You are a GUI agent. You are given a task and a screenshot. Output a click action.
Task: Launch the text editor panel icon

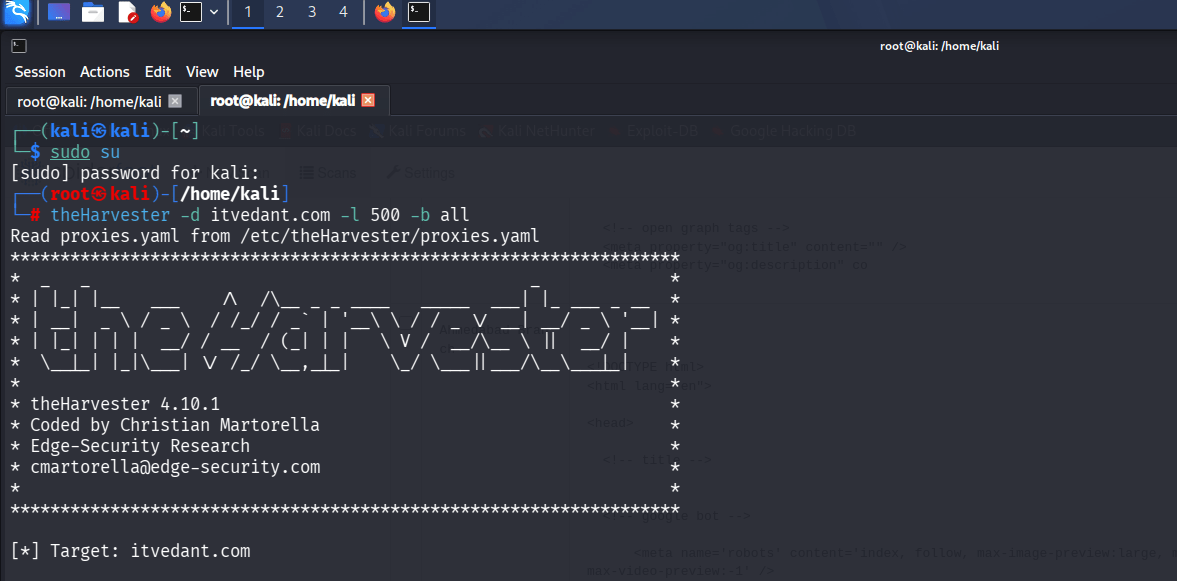128,12
